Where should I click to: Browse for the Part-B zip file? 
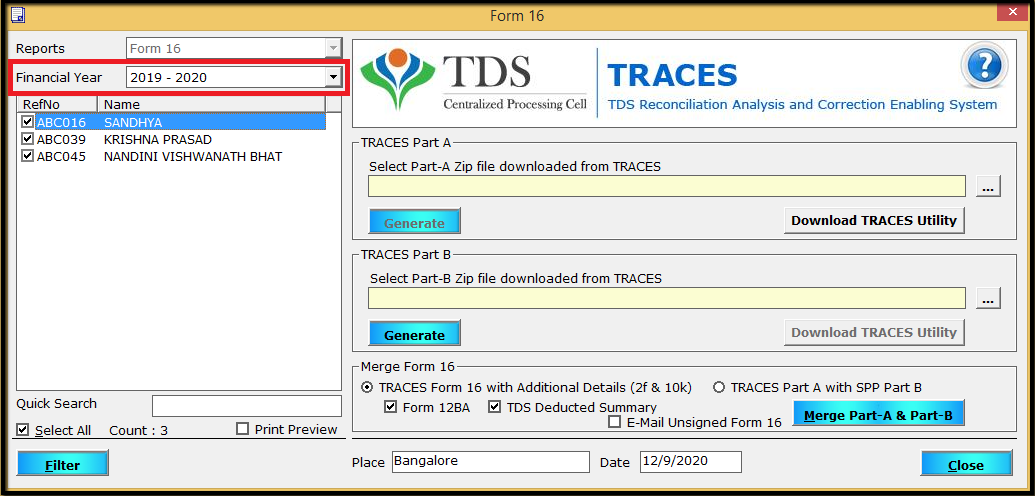[988, 298]
